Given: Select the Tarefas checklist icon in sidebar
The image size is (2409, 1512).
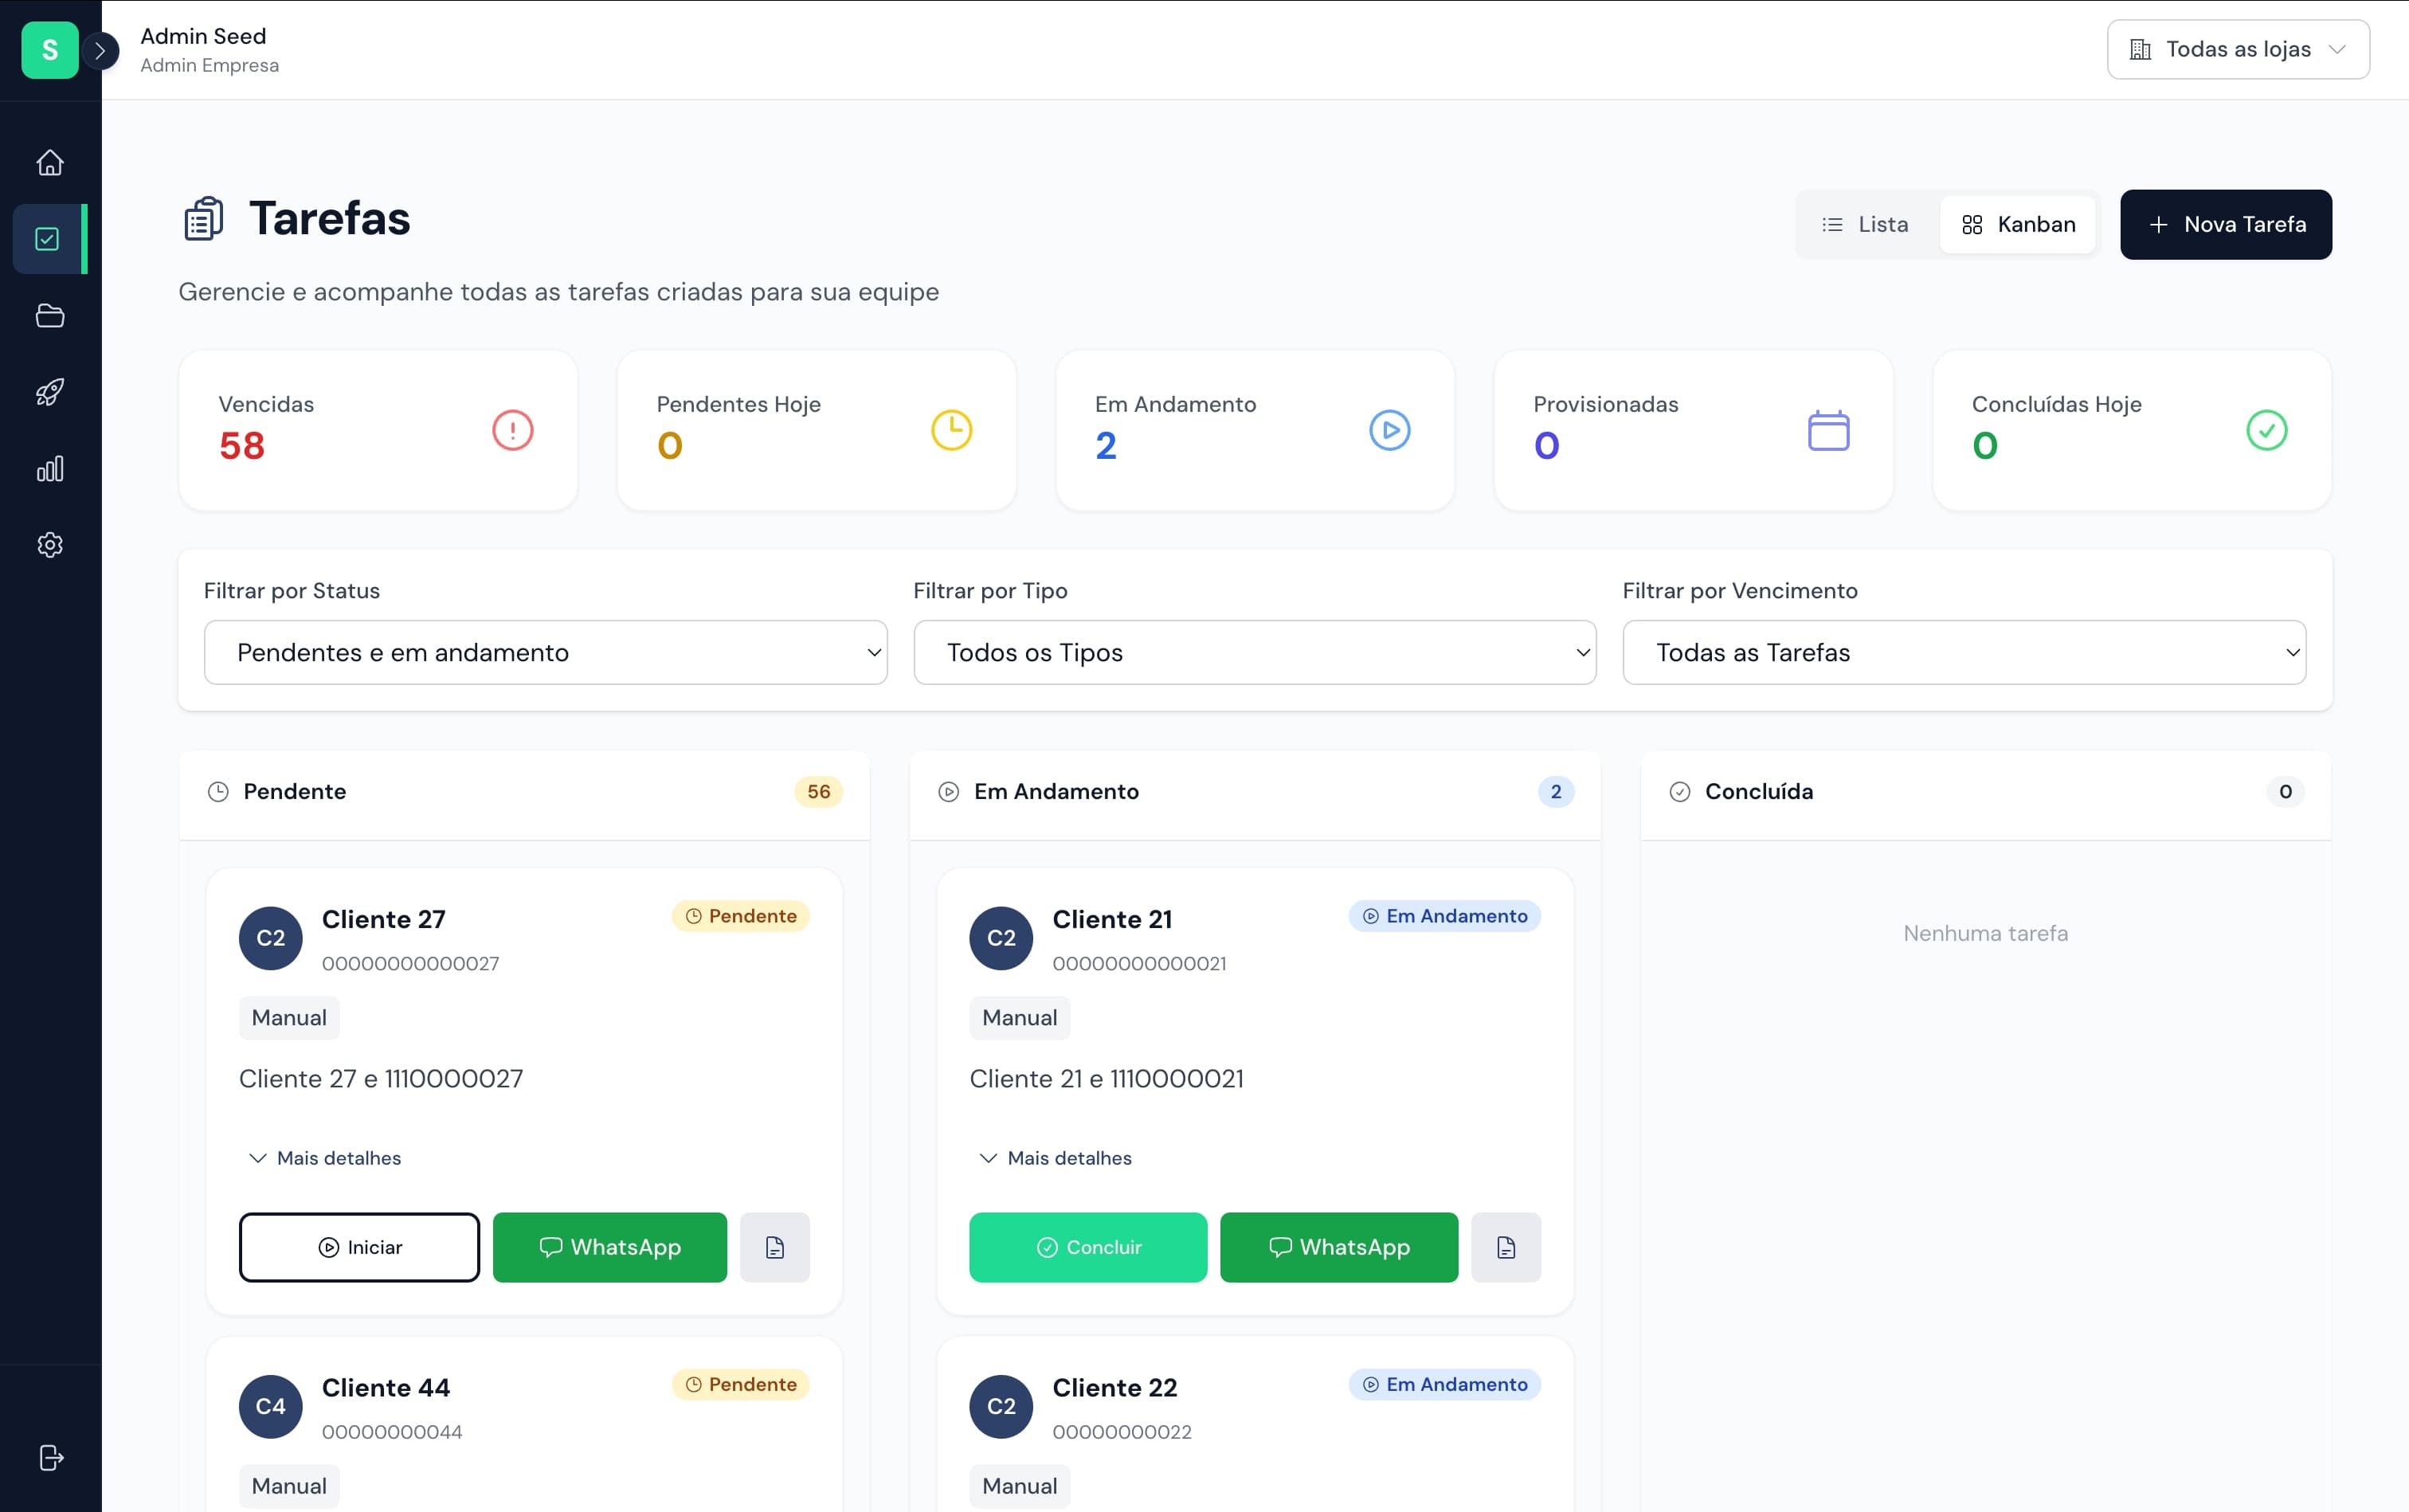Looking at the screenshot, I should click(49, 238).
